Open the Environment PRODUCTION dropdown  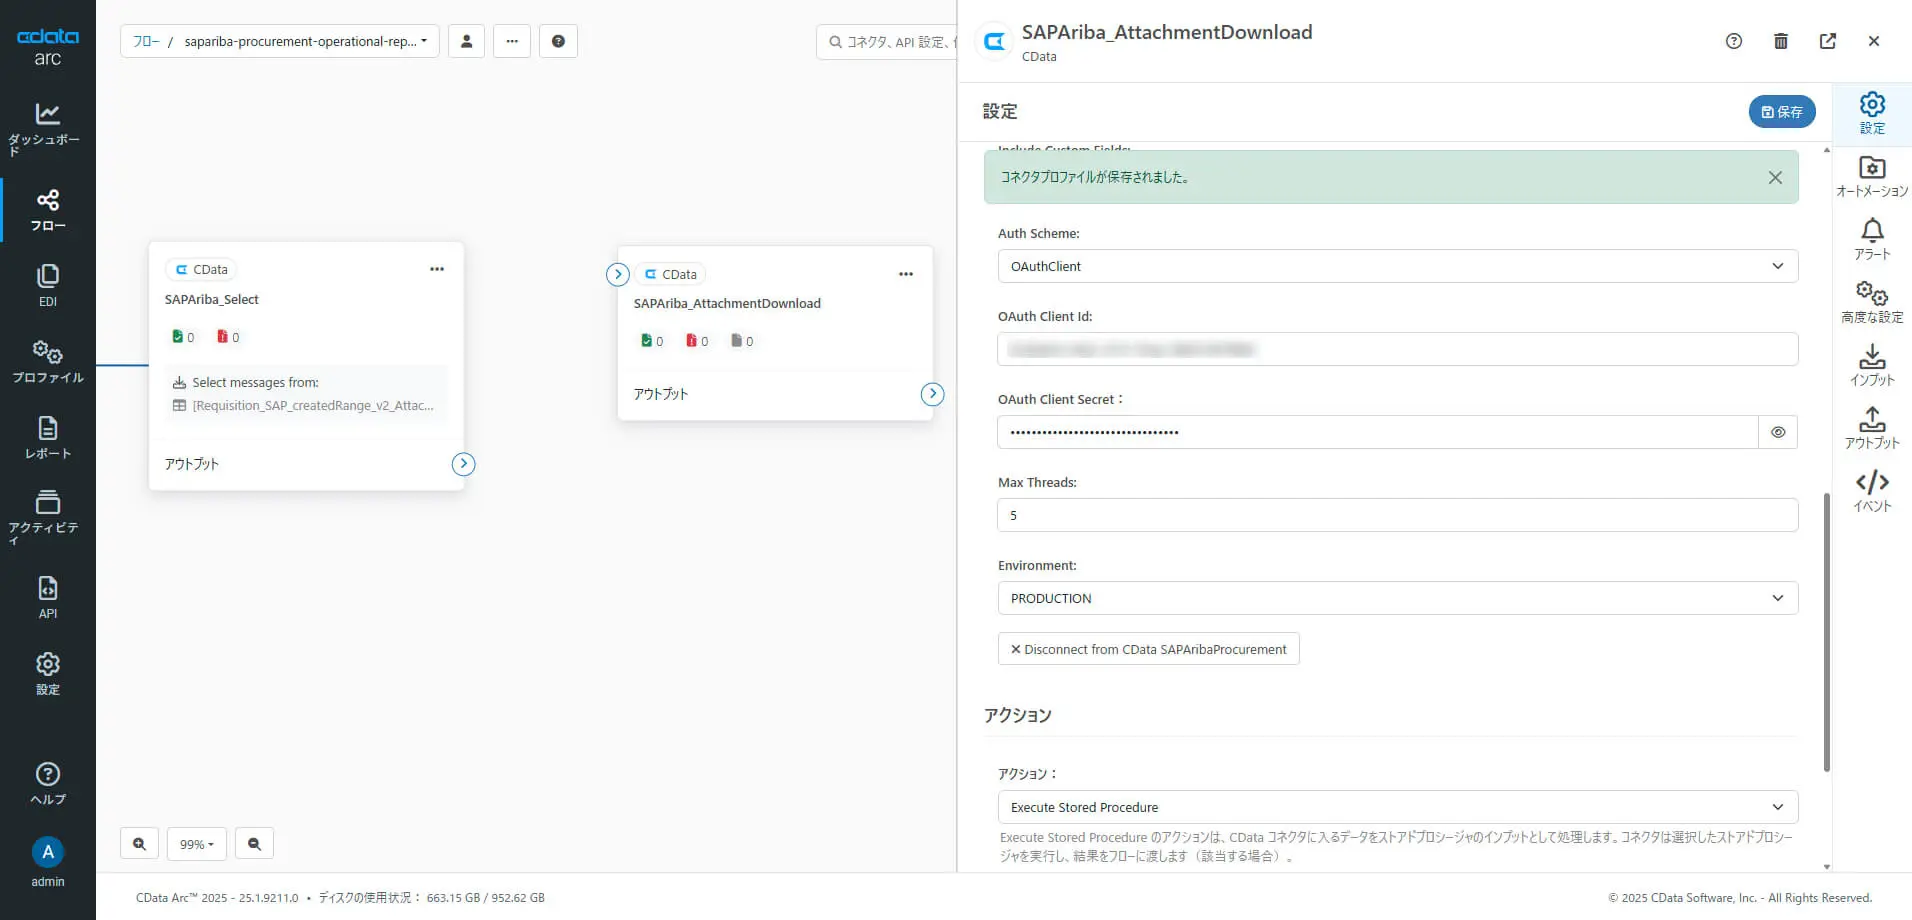tap(1397, 598)
